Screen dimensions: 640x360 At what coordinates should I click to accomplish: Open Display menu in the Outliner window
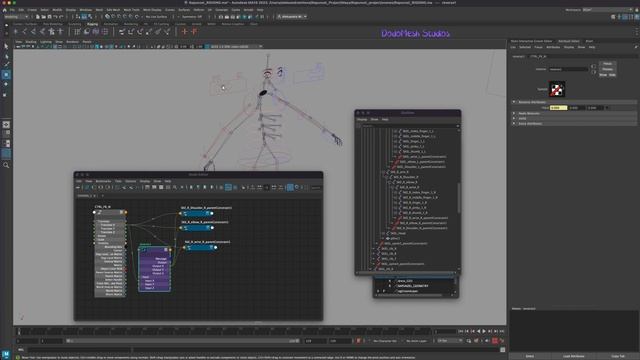(x=362, y=120)
